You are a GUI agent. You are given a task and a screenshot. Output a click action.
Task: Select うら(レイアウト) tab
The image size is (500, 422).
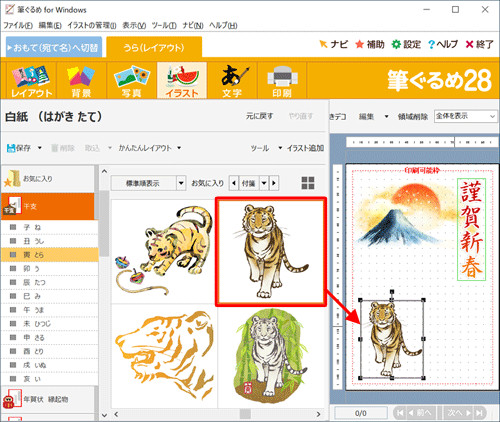pyautogui.click(x=154, y=47)
